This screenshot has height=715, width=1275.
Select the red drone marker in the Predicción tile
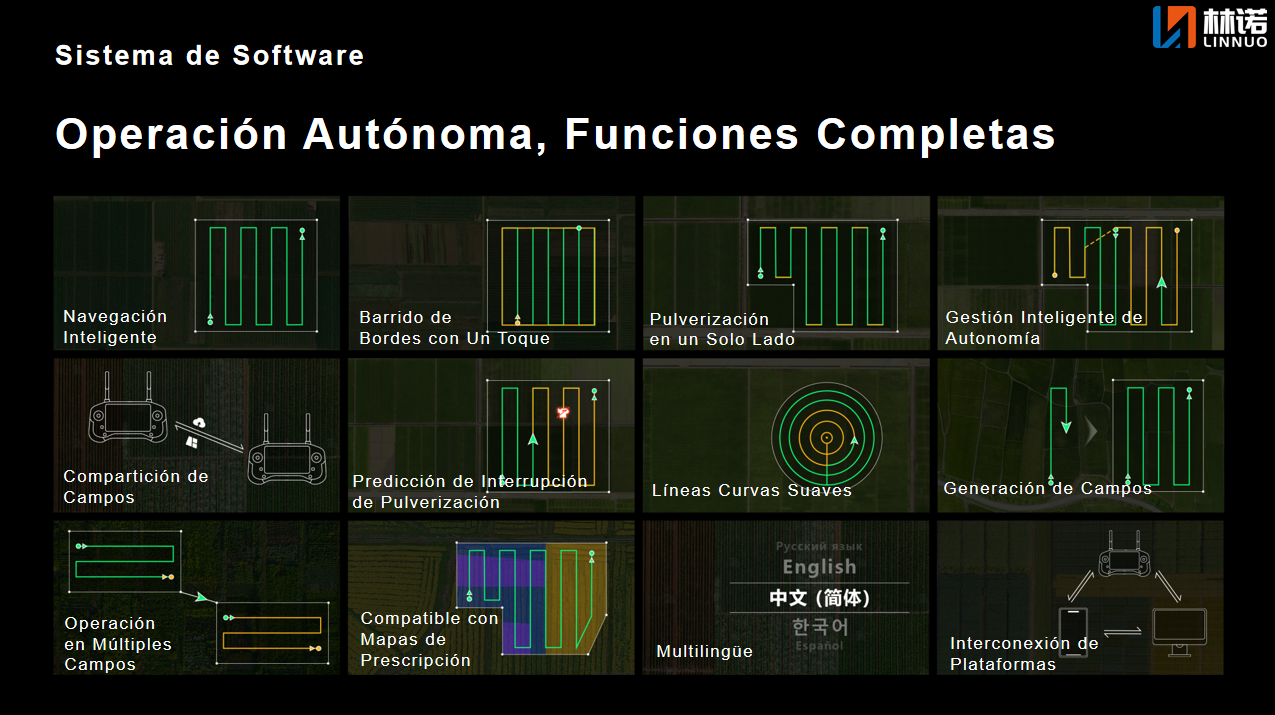(x=563, y=412)
